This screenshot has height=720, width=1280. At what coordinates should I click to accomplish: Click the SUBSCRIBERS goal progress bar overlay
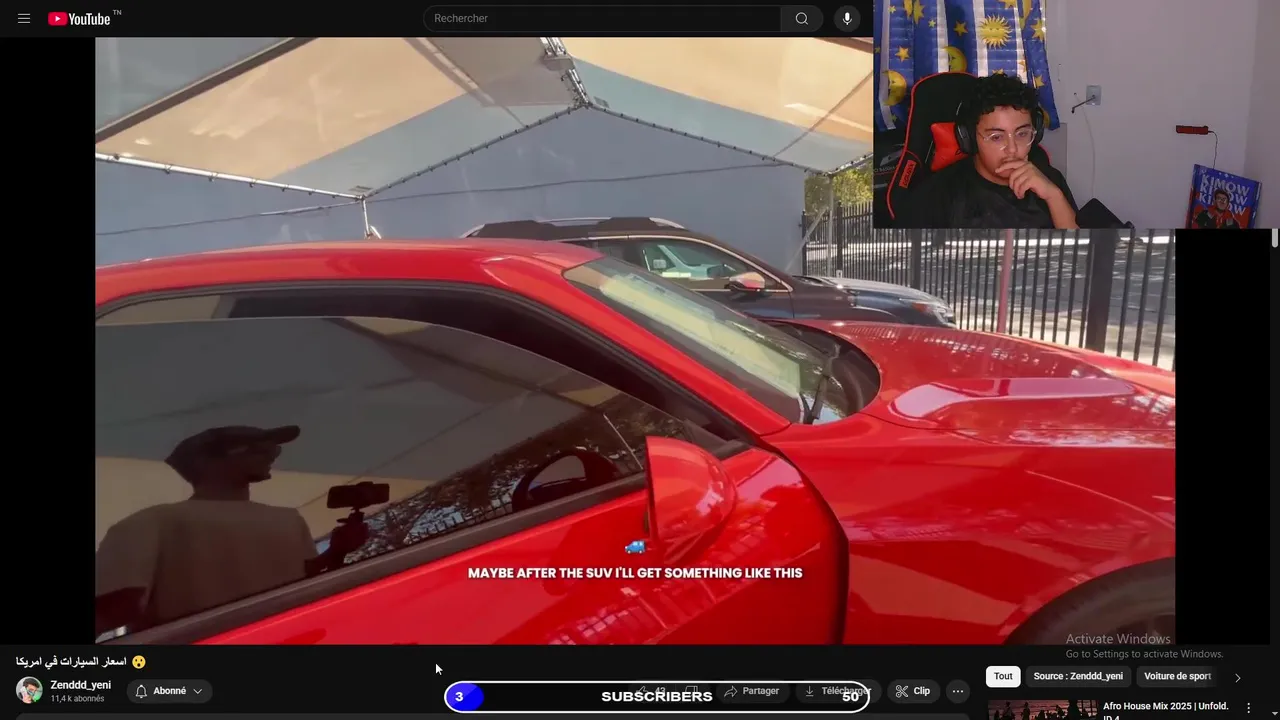(657, 696)
